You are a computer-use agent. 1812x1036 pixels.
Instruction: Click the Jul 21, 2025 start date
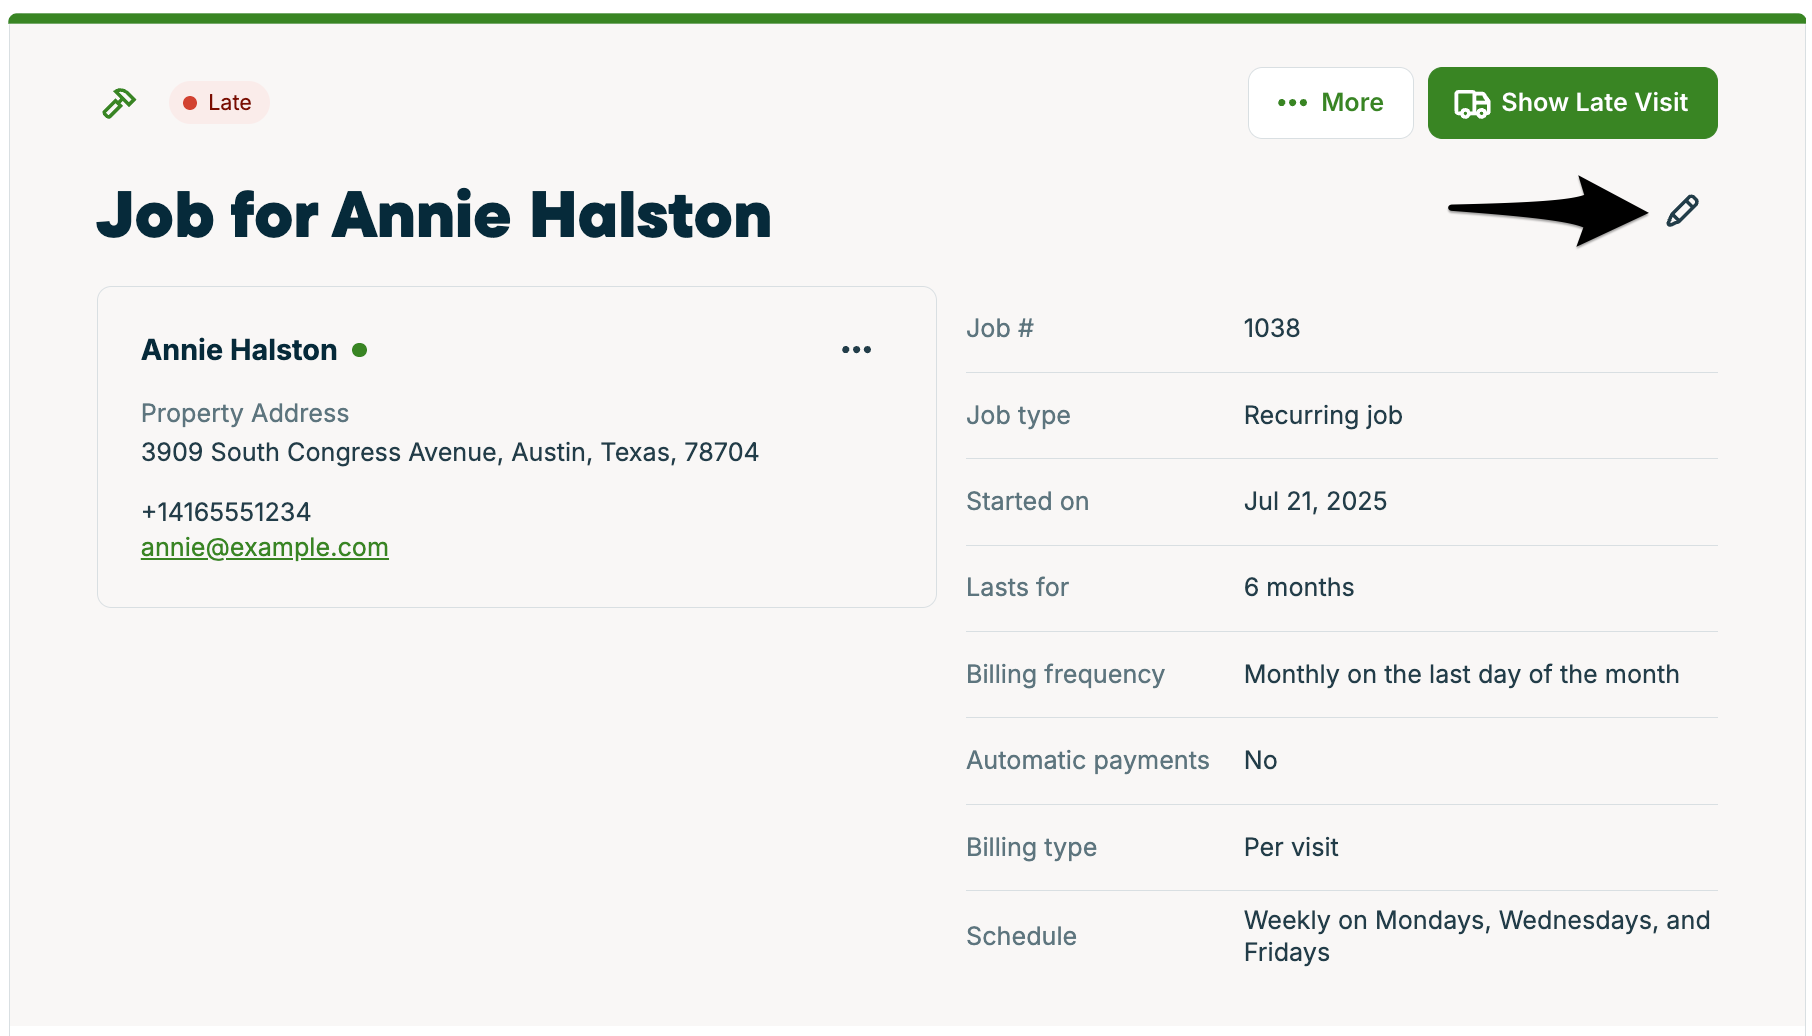(x=1315, y=501)
